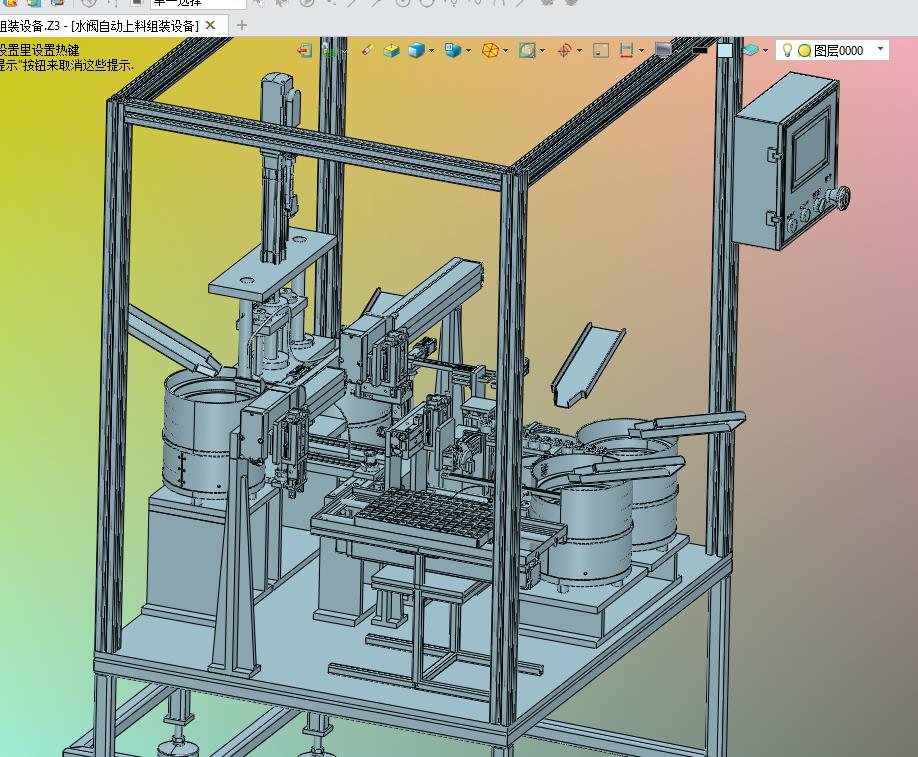Expand dropdown beside orange wireframe sphere
The image size is (918, 757).
pyautogui.click(x=505, y=51)
